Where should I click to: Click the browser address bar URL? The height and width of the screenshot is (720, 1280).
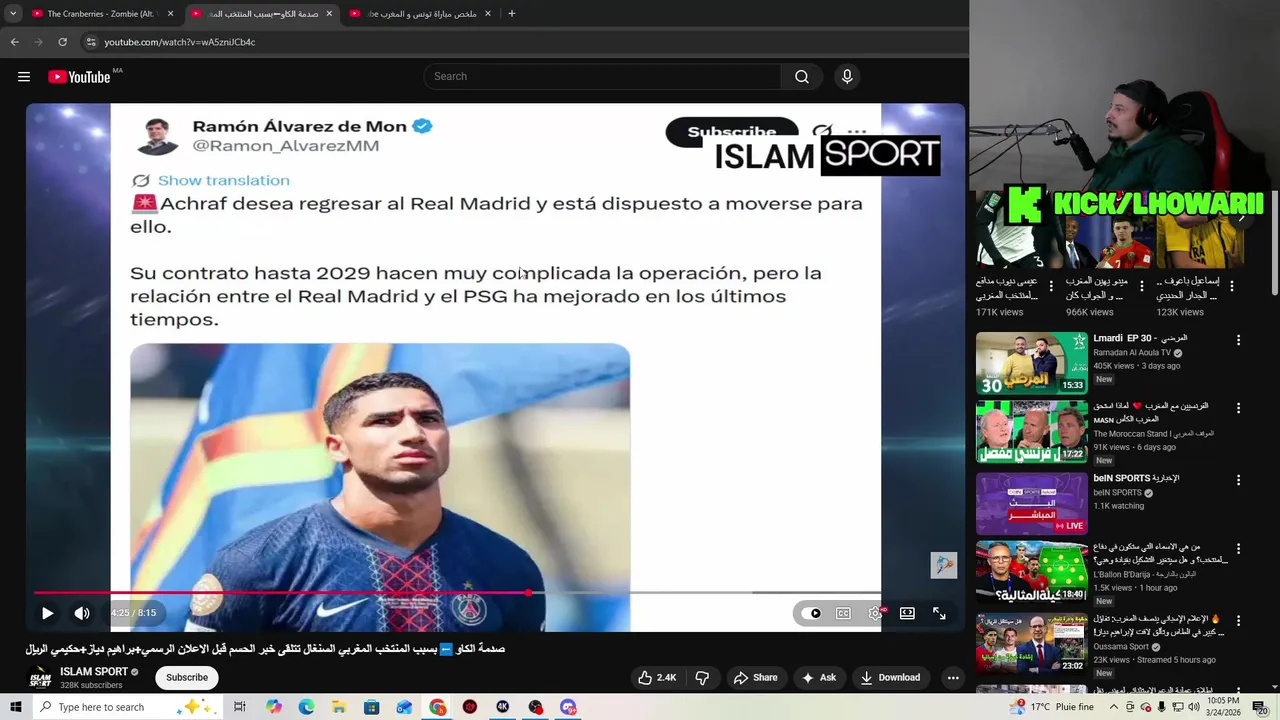point(180,42)
